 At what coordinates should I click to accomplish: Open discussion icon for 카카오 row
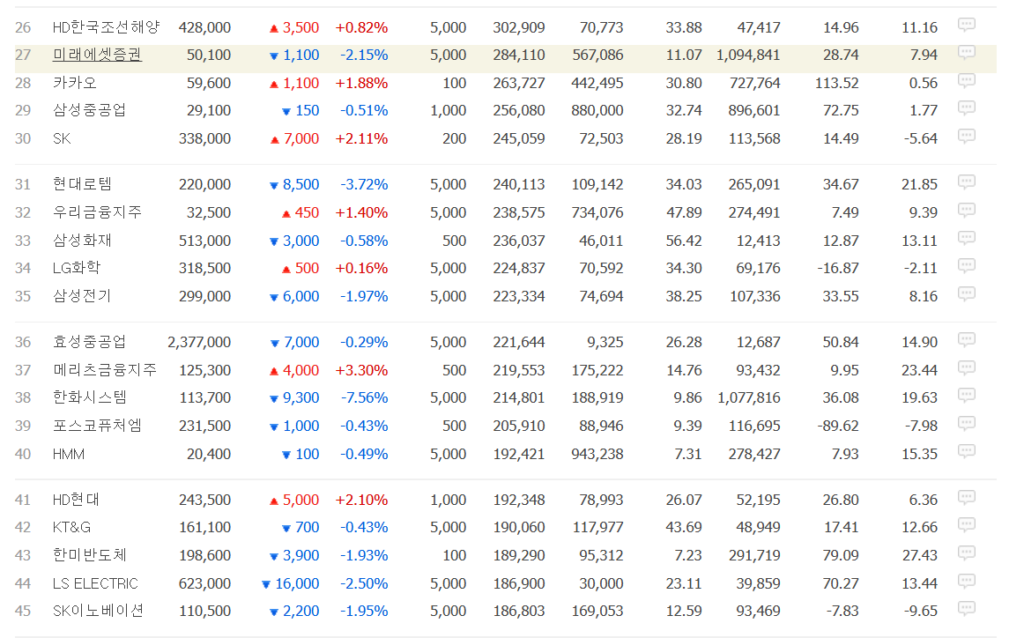click(966, 80)
